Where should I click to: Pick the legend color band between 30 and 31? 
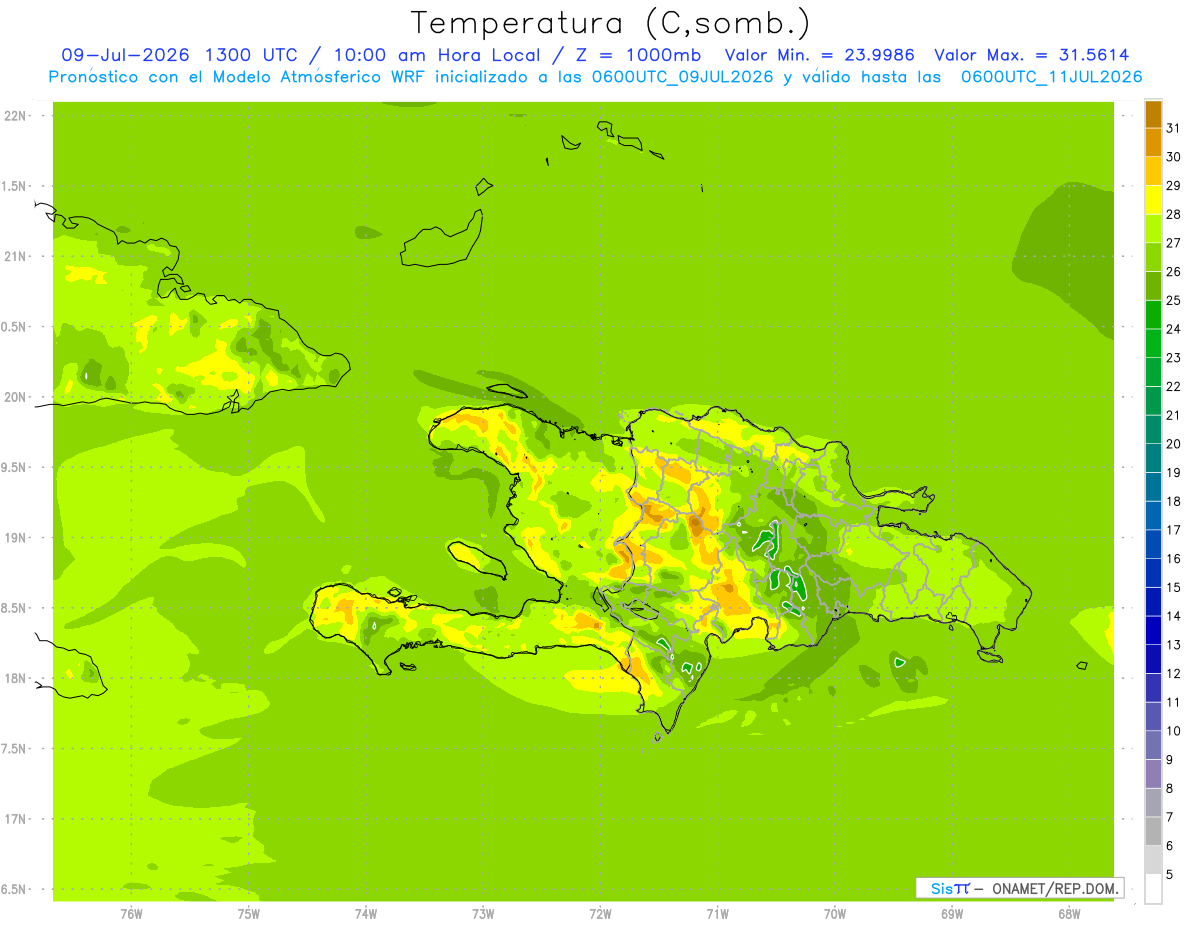pyautogui.click(x=1153, y=143)
